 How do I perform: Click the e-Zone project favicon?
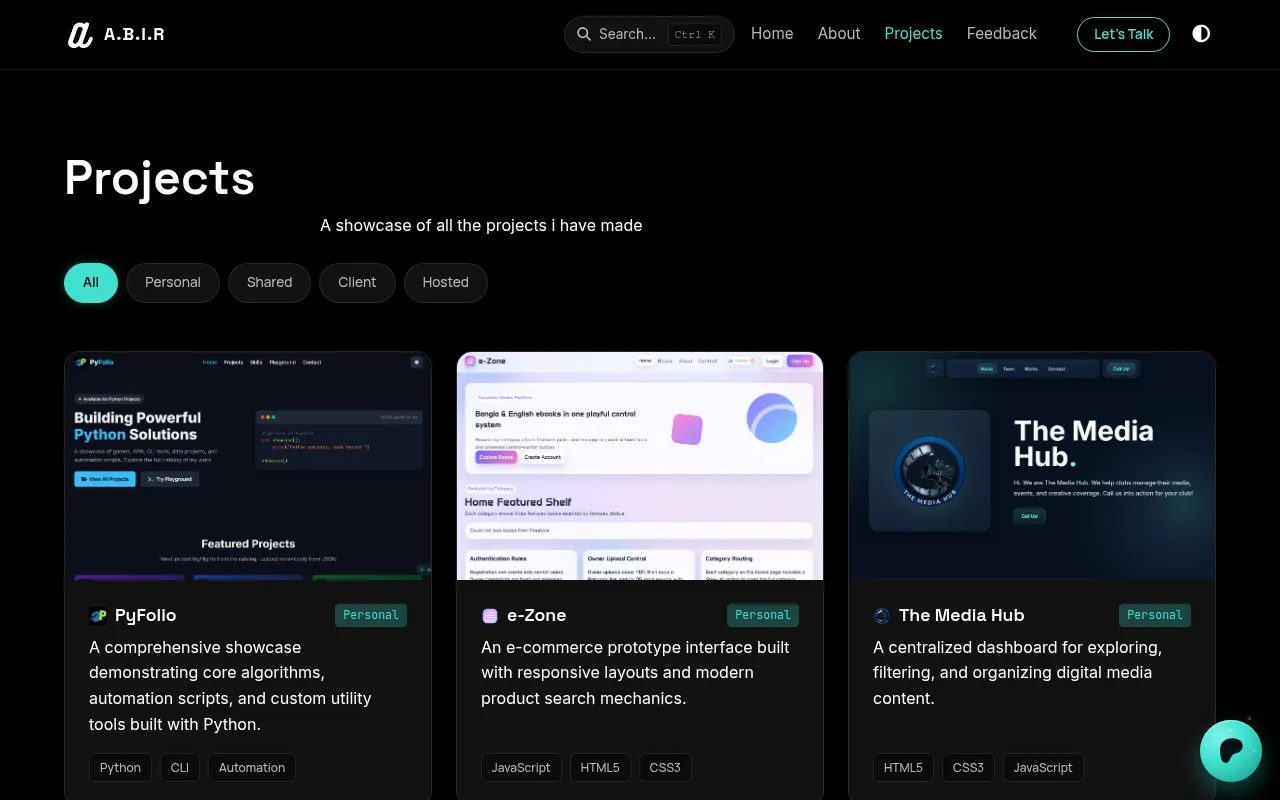(x=490, y=616)
